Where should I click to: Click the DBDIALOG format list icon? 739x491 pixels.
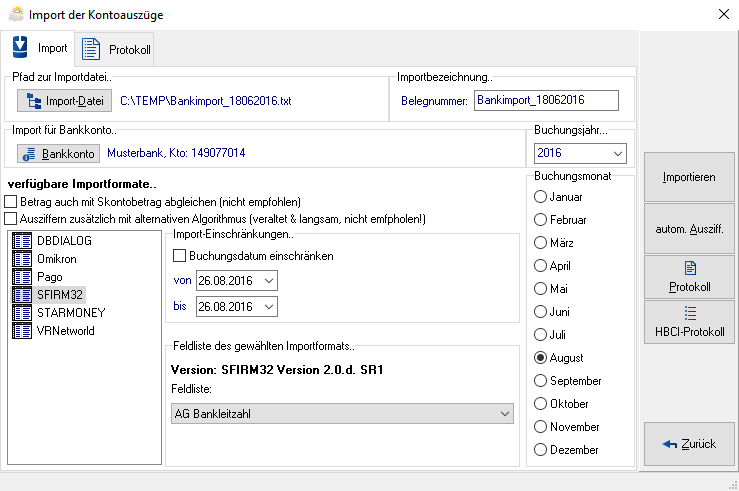(22, 241)
